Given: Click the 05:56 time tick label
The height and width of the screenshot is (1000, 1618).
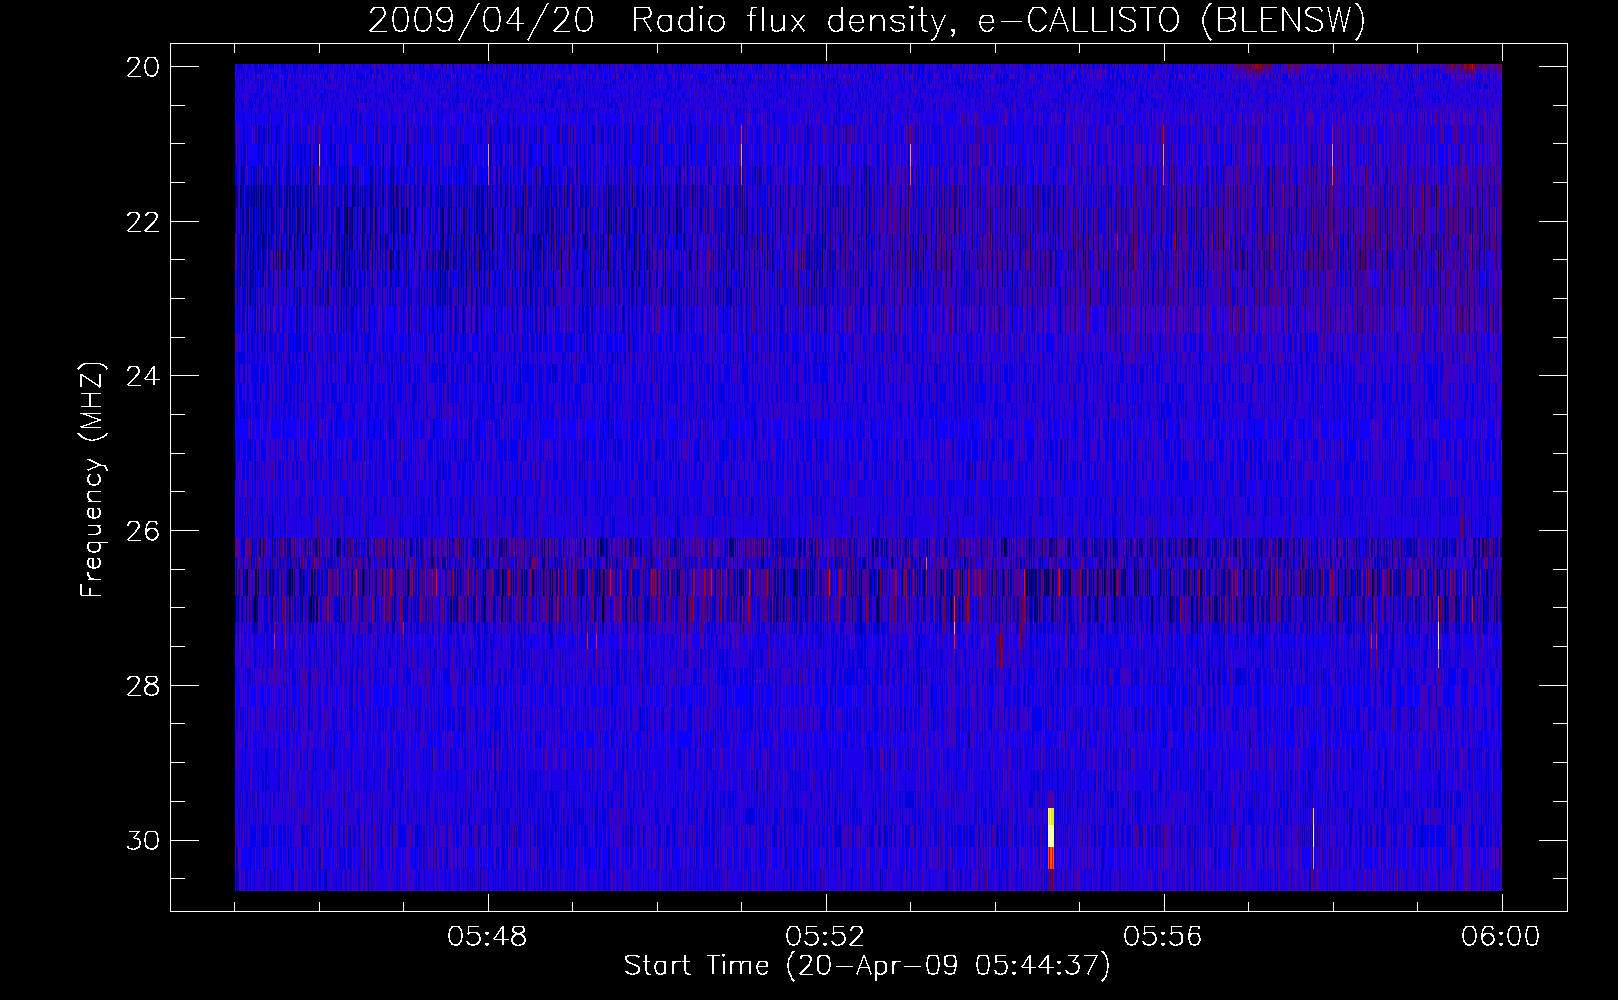Looking at the screenshot, I should 1164,937.
